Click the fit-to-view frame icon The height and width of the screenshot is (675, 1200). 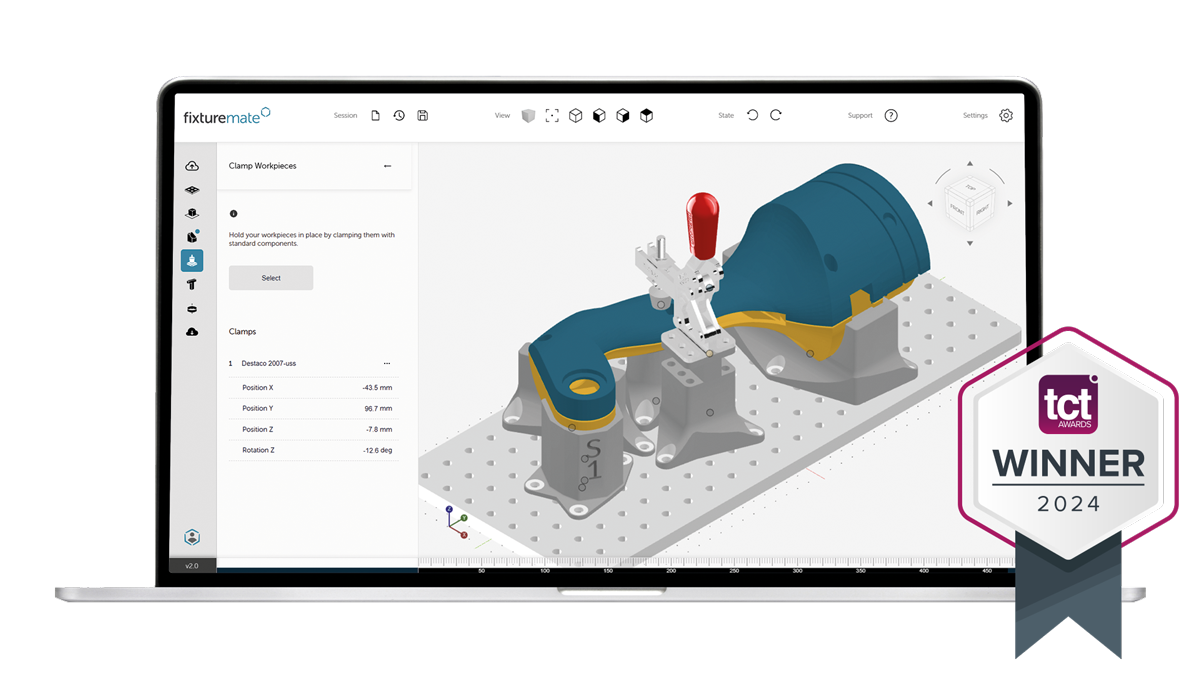[x=552, y=116]
